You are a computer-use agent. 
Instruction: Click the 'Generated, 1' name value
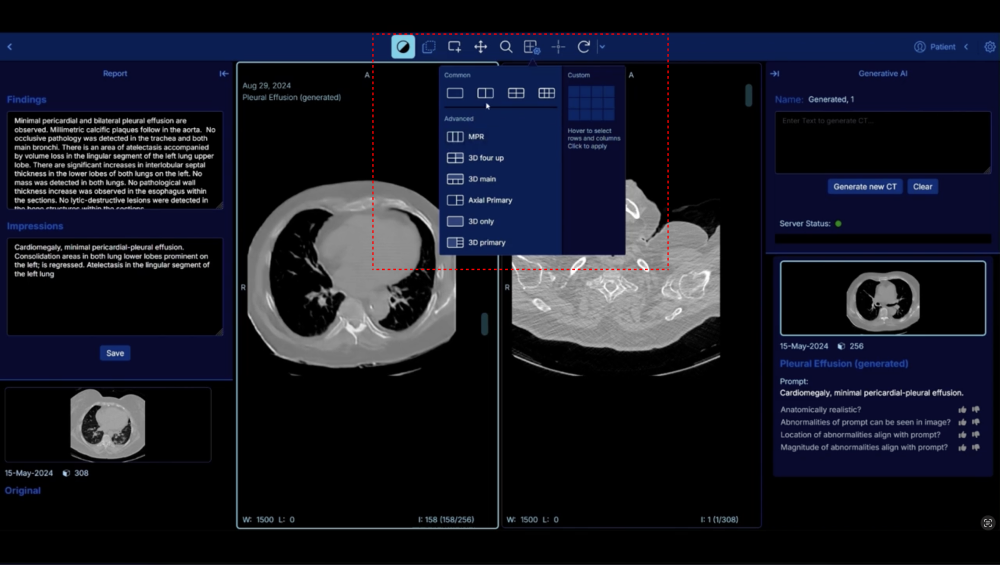pyautogui.click(x=831, y=99)
